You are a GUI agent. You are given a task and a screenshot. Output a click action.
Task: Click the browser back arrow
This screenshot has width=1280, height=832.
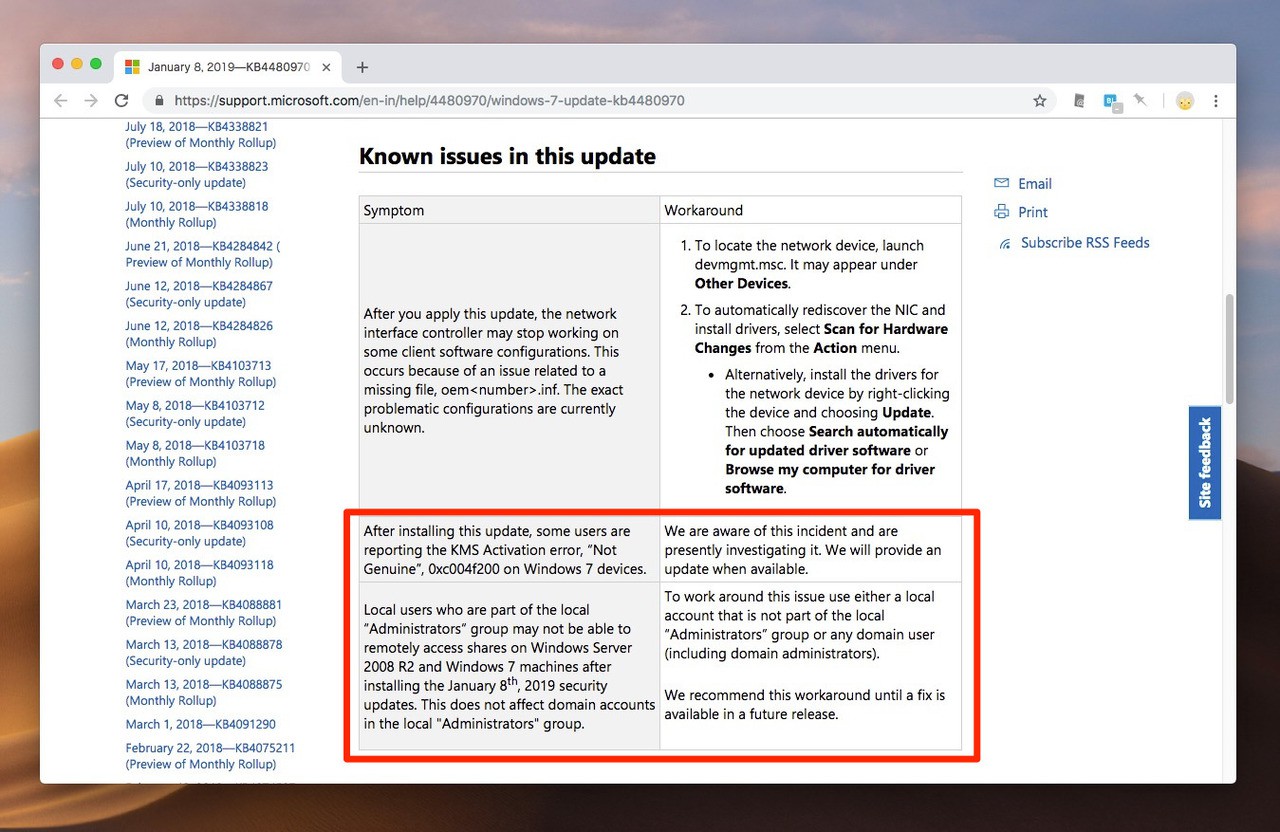coord(61,101)
